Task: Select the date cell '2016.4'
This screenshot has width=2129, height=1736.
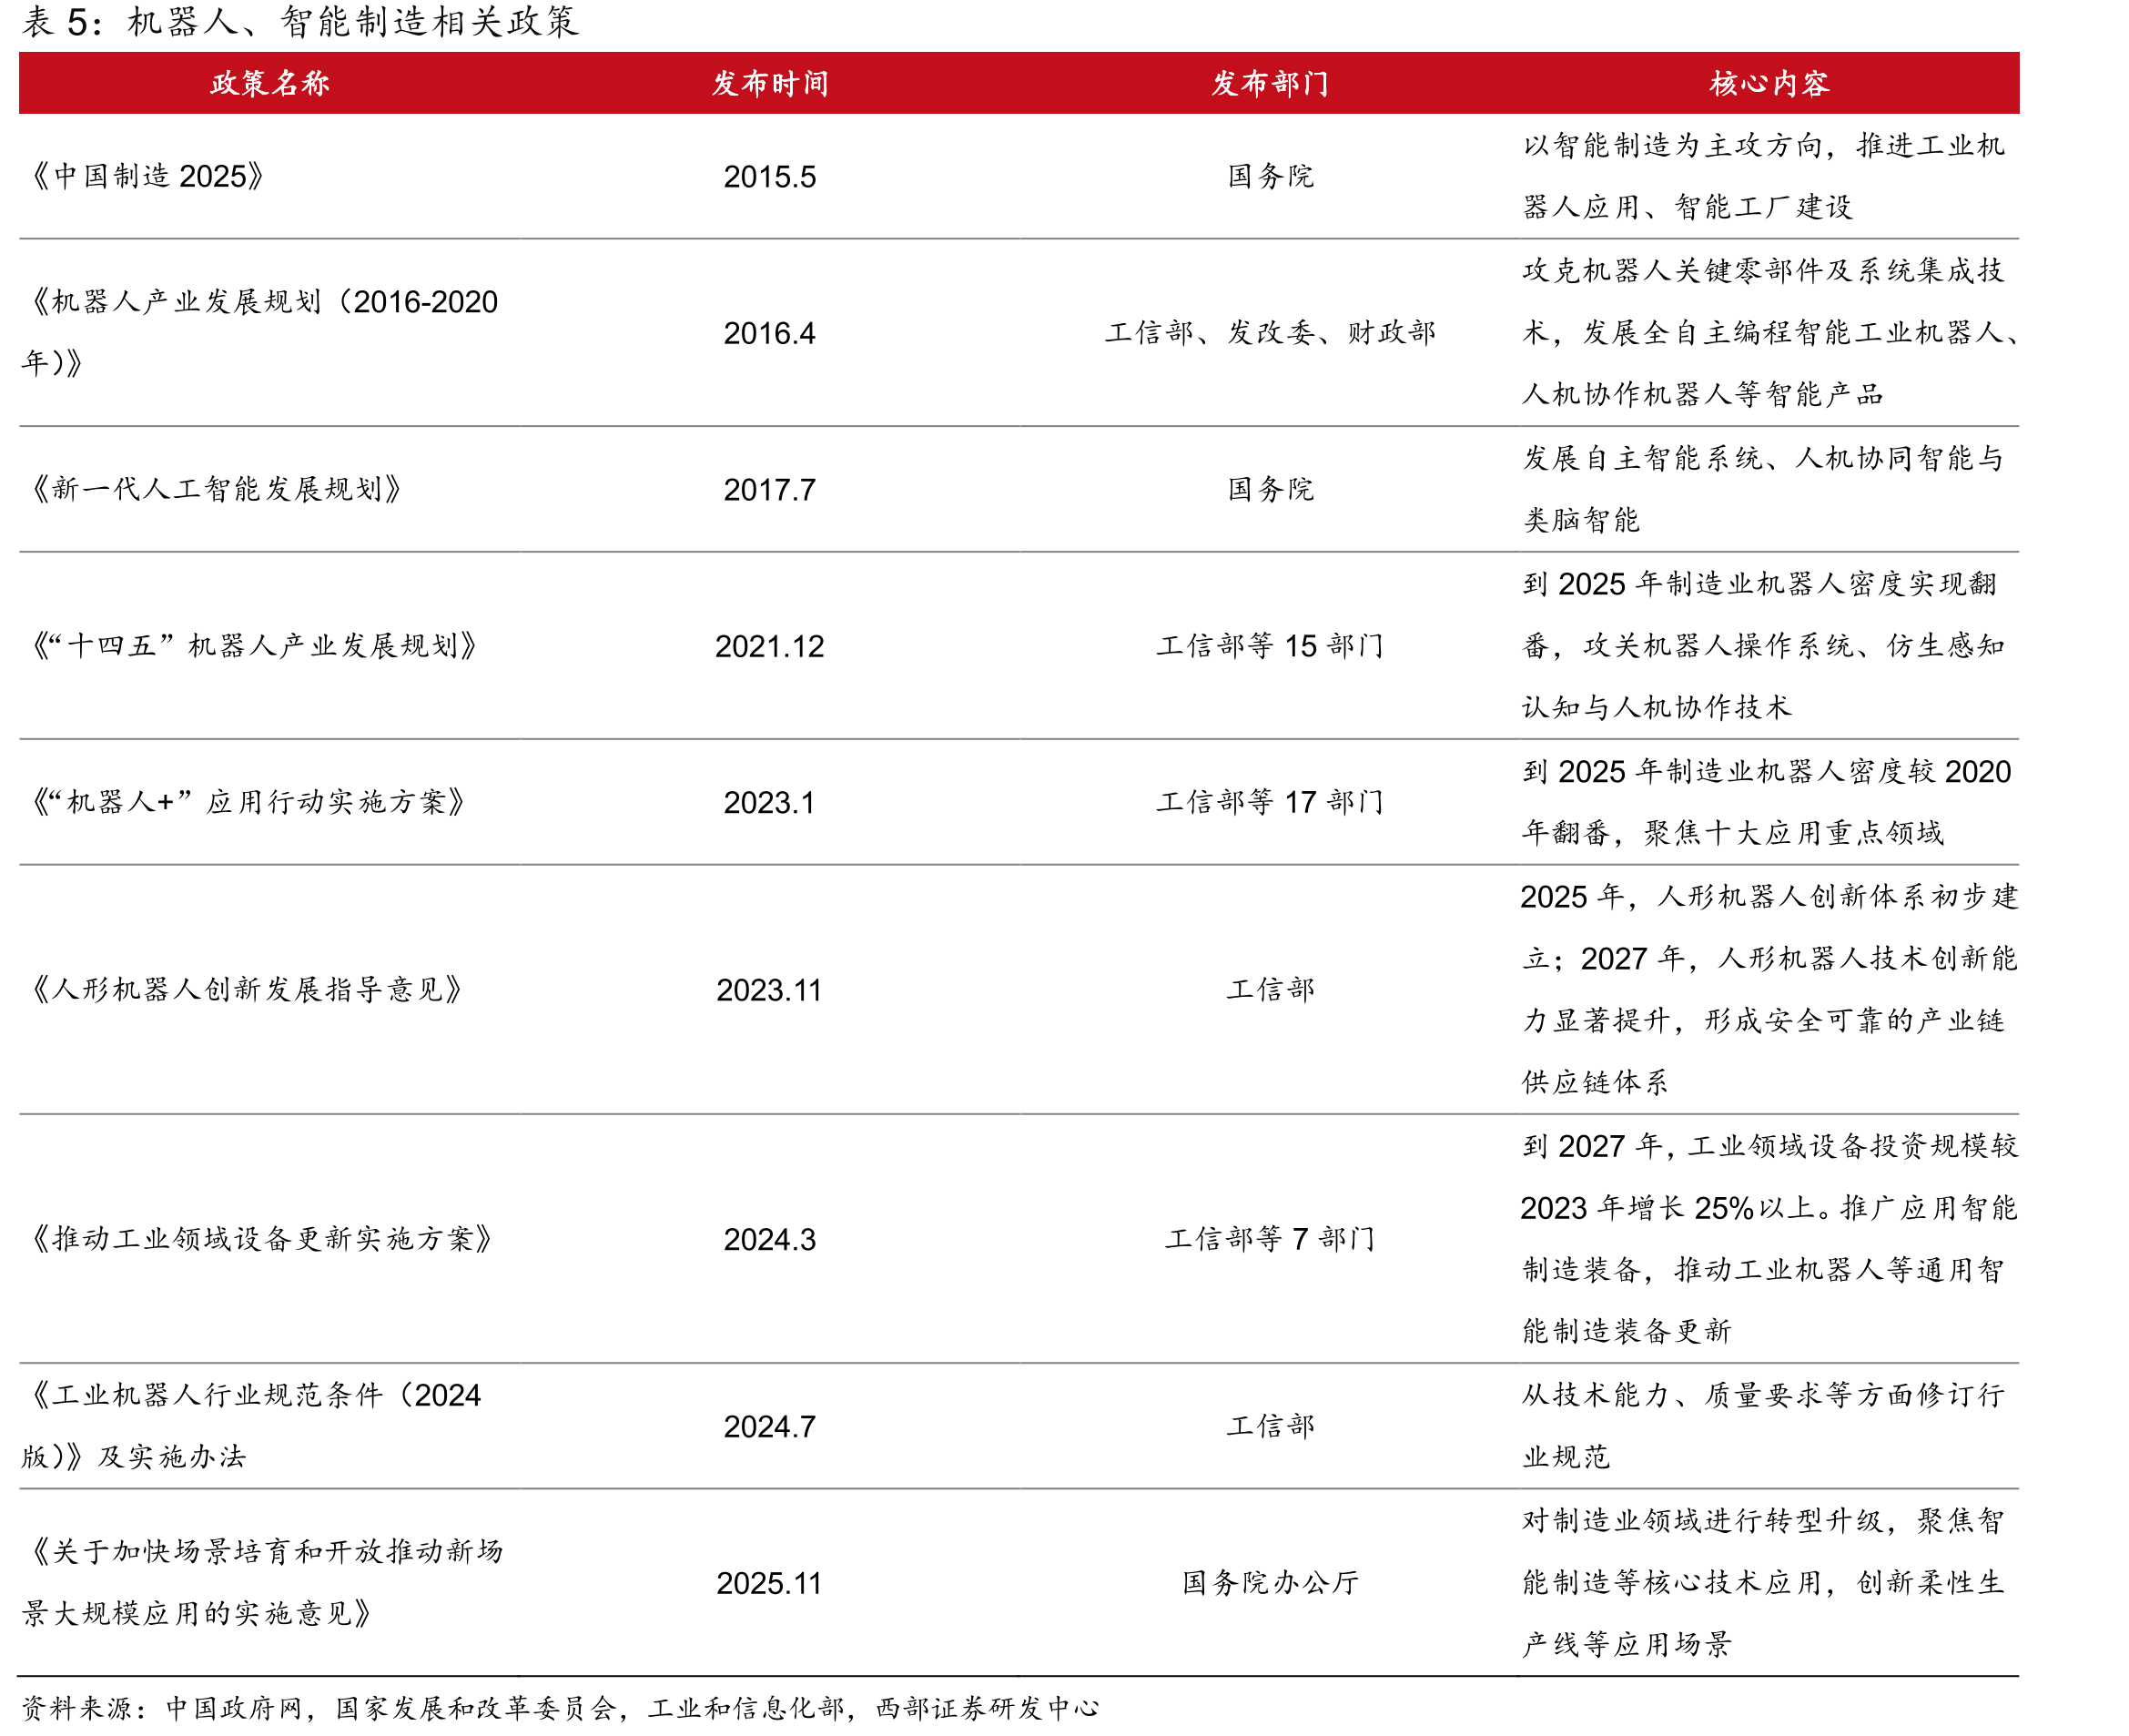Action: click(769, 333)
